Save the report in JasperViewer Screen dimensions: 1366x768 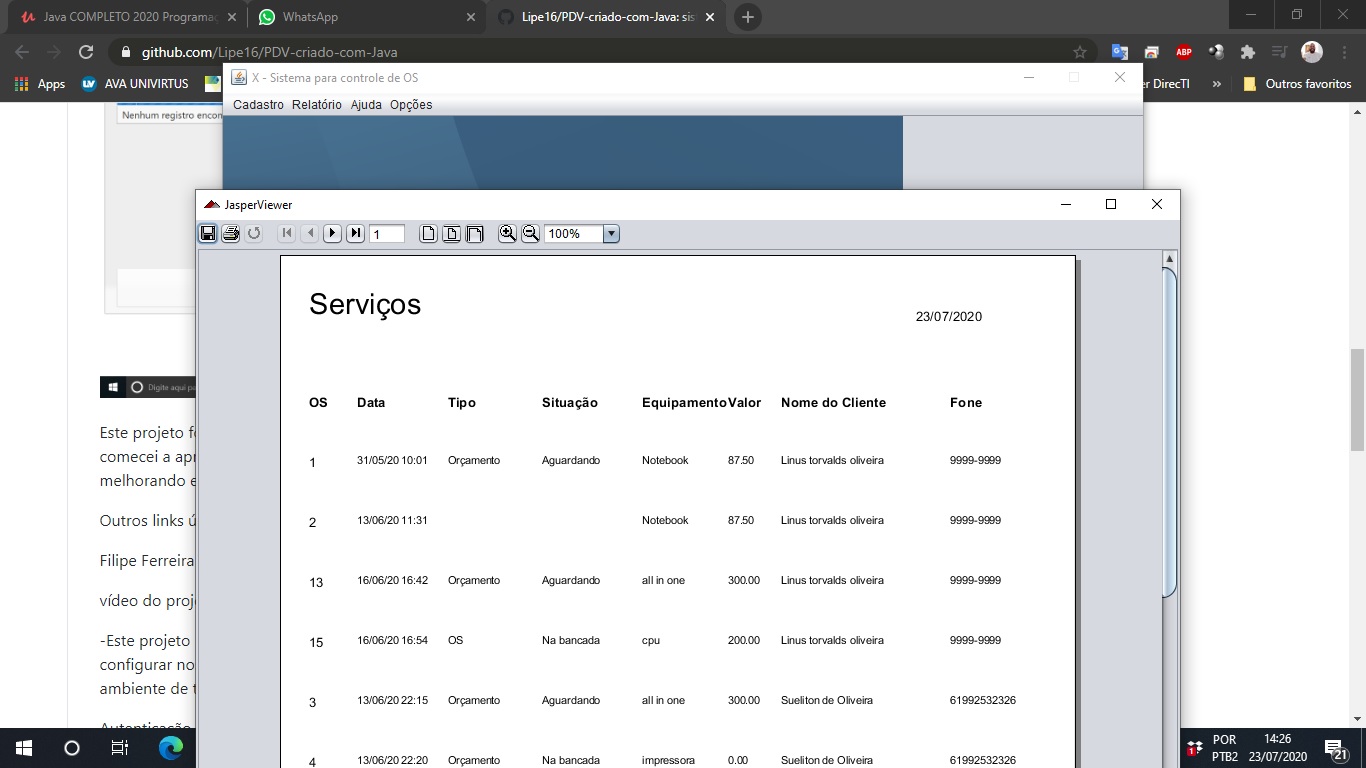pos(208,233)
